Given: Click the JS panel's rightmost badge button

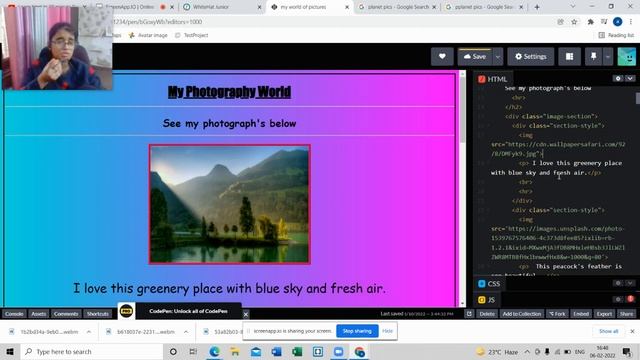Looking at the screenshot, I should [630, 299].
